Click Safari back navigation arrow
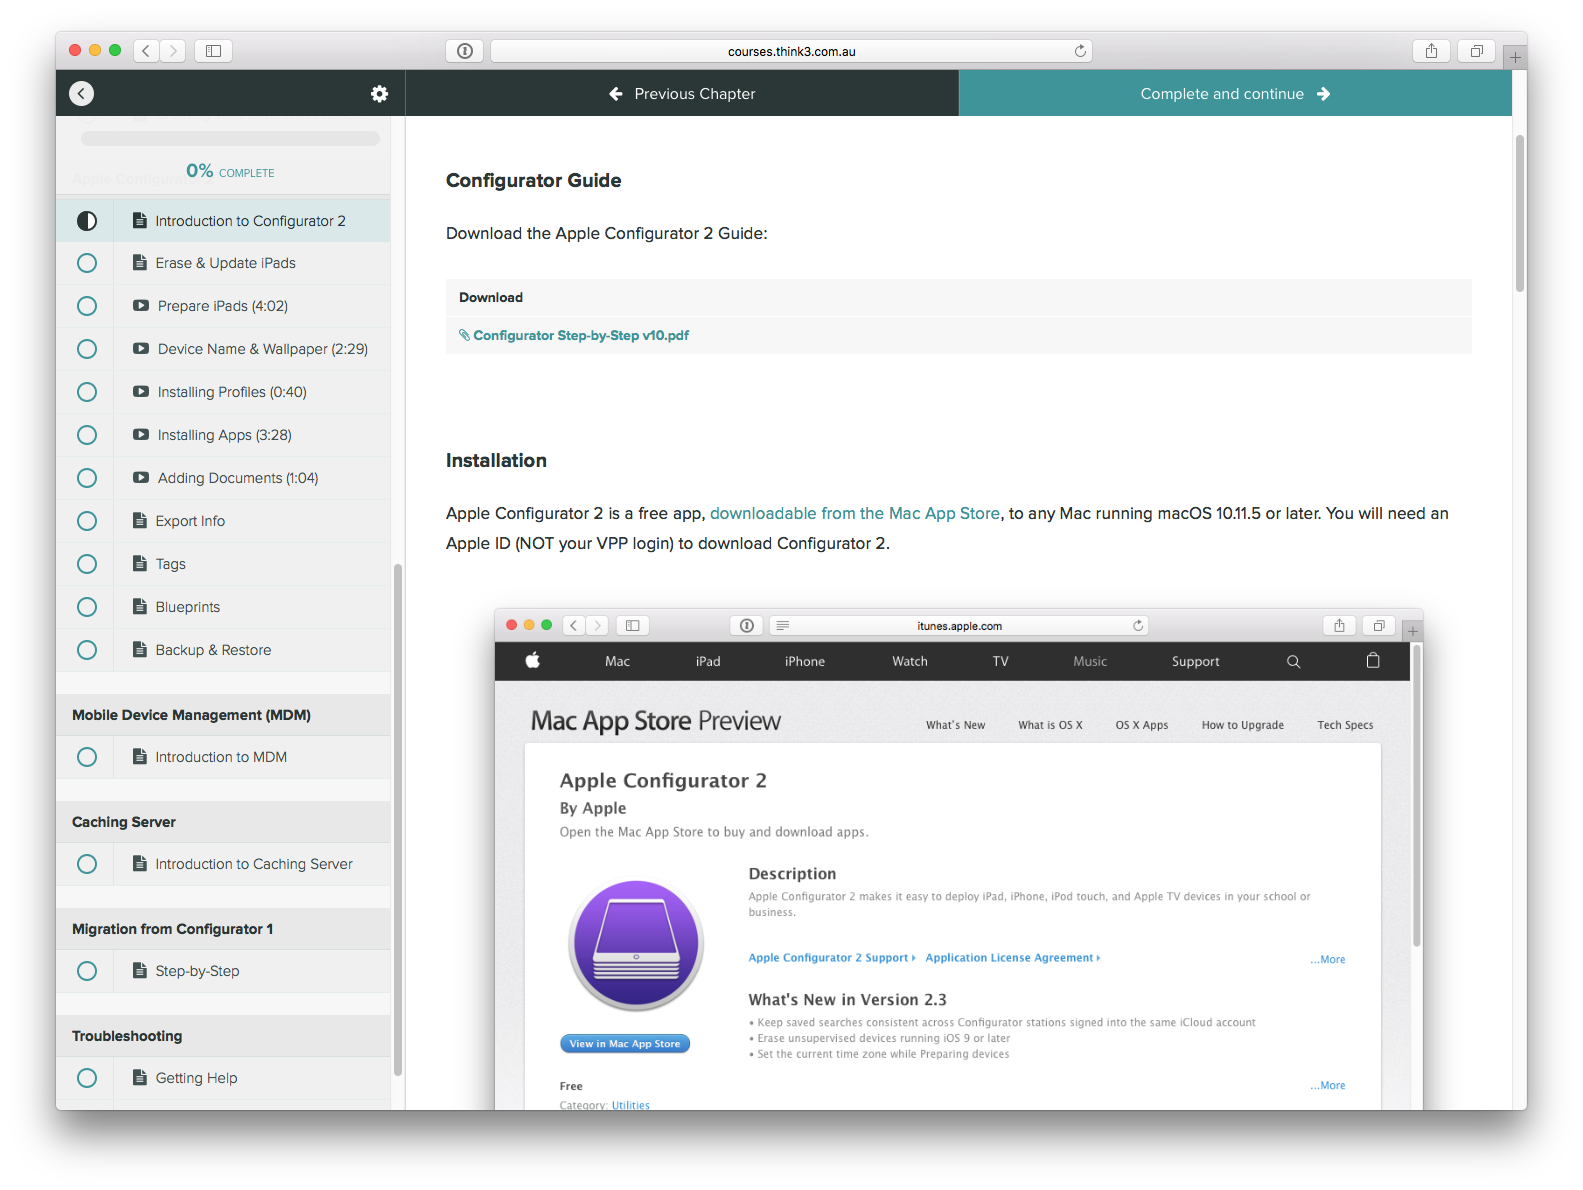1583x1190 pixels. pyautogui.click(x=146, y=51)
